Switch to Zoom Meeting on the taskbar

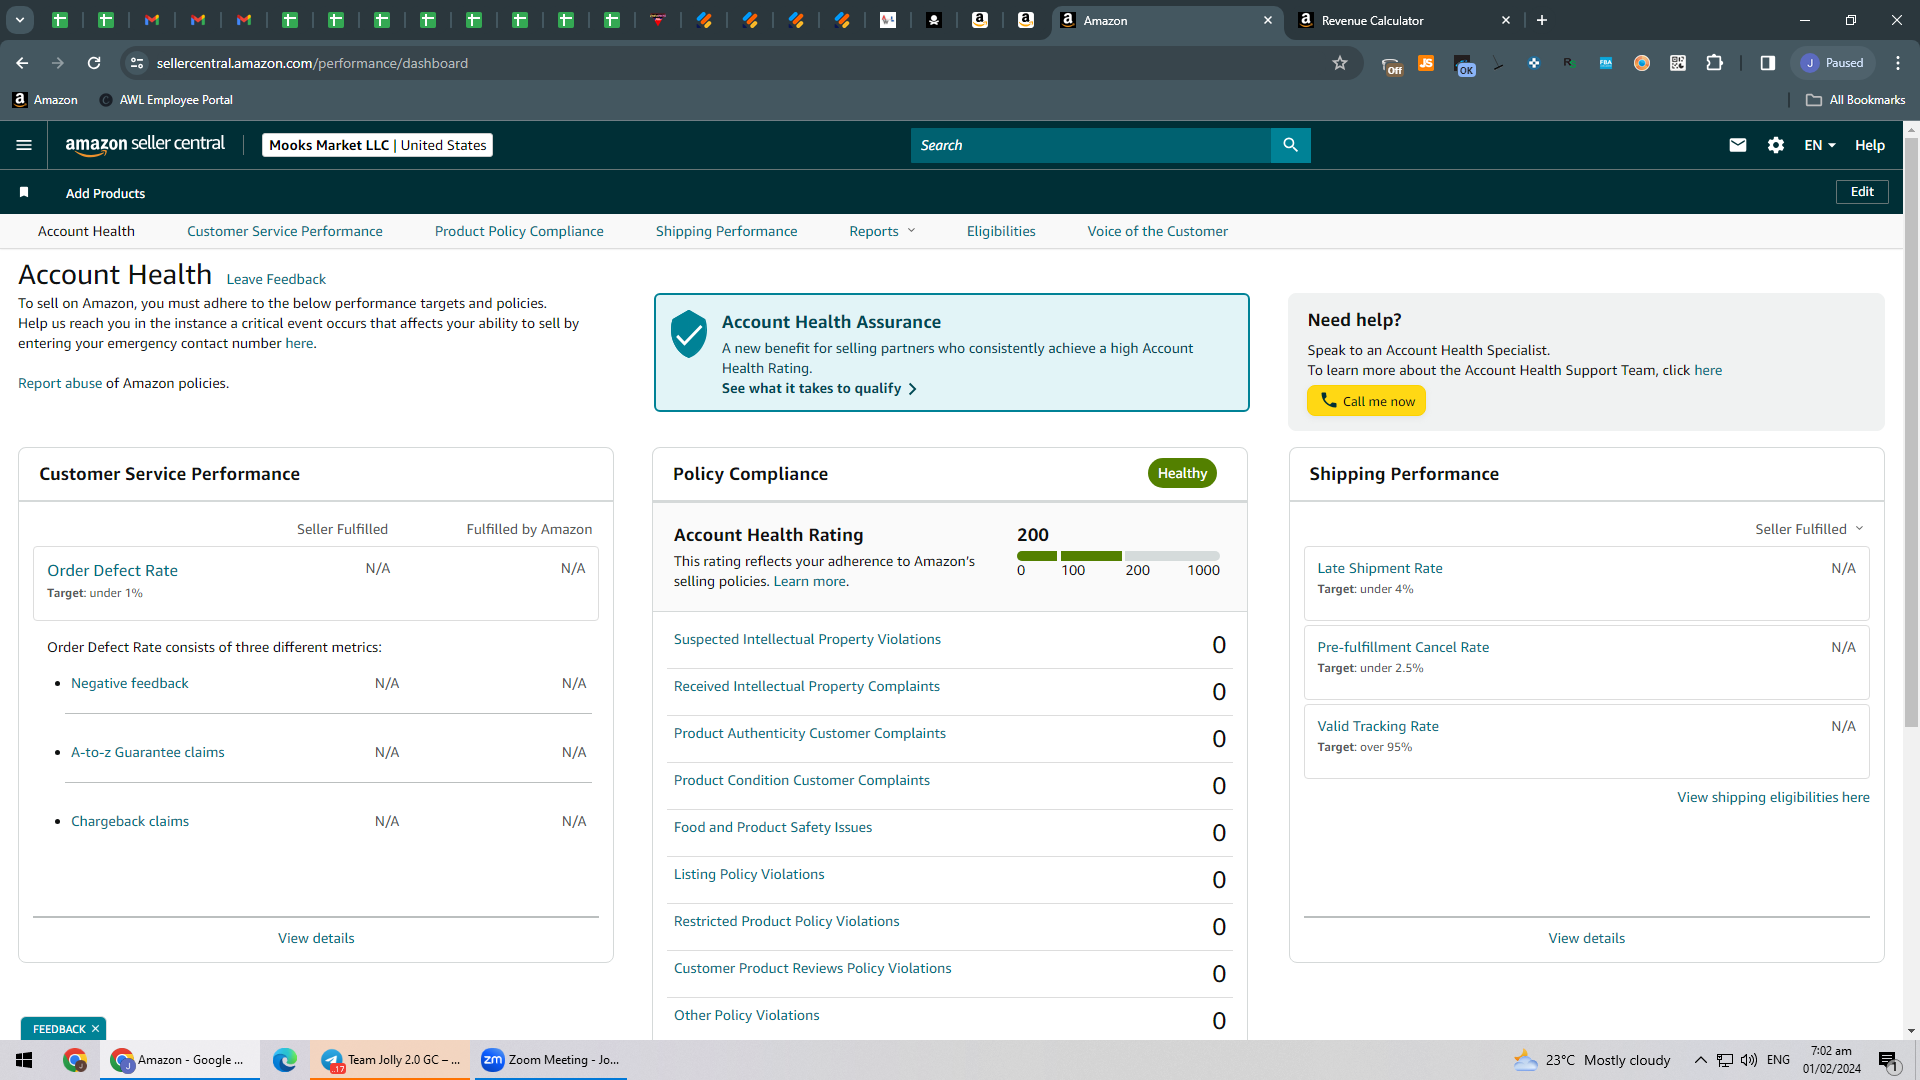pos(550,1060)
